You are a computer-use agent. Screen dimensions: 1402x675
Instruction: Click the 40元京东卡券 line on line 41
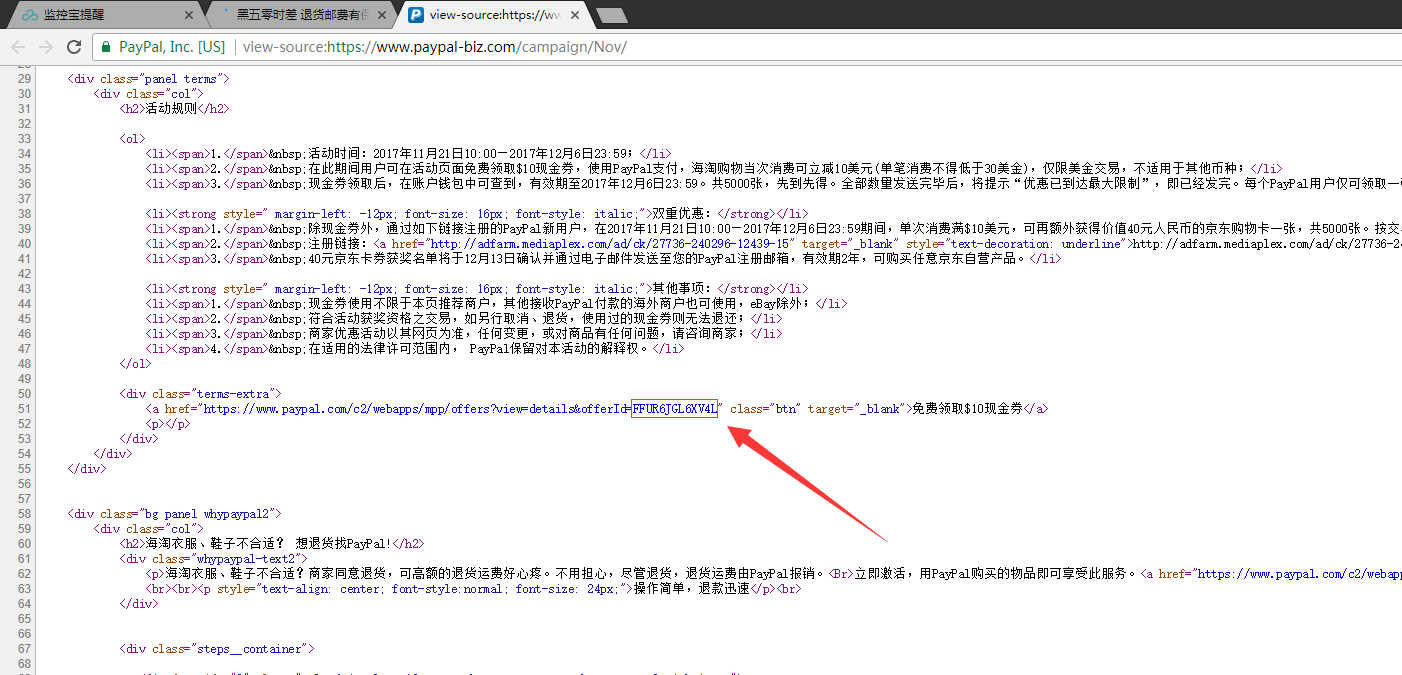click(603, 258)
